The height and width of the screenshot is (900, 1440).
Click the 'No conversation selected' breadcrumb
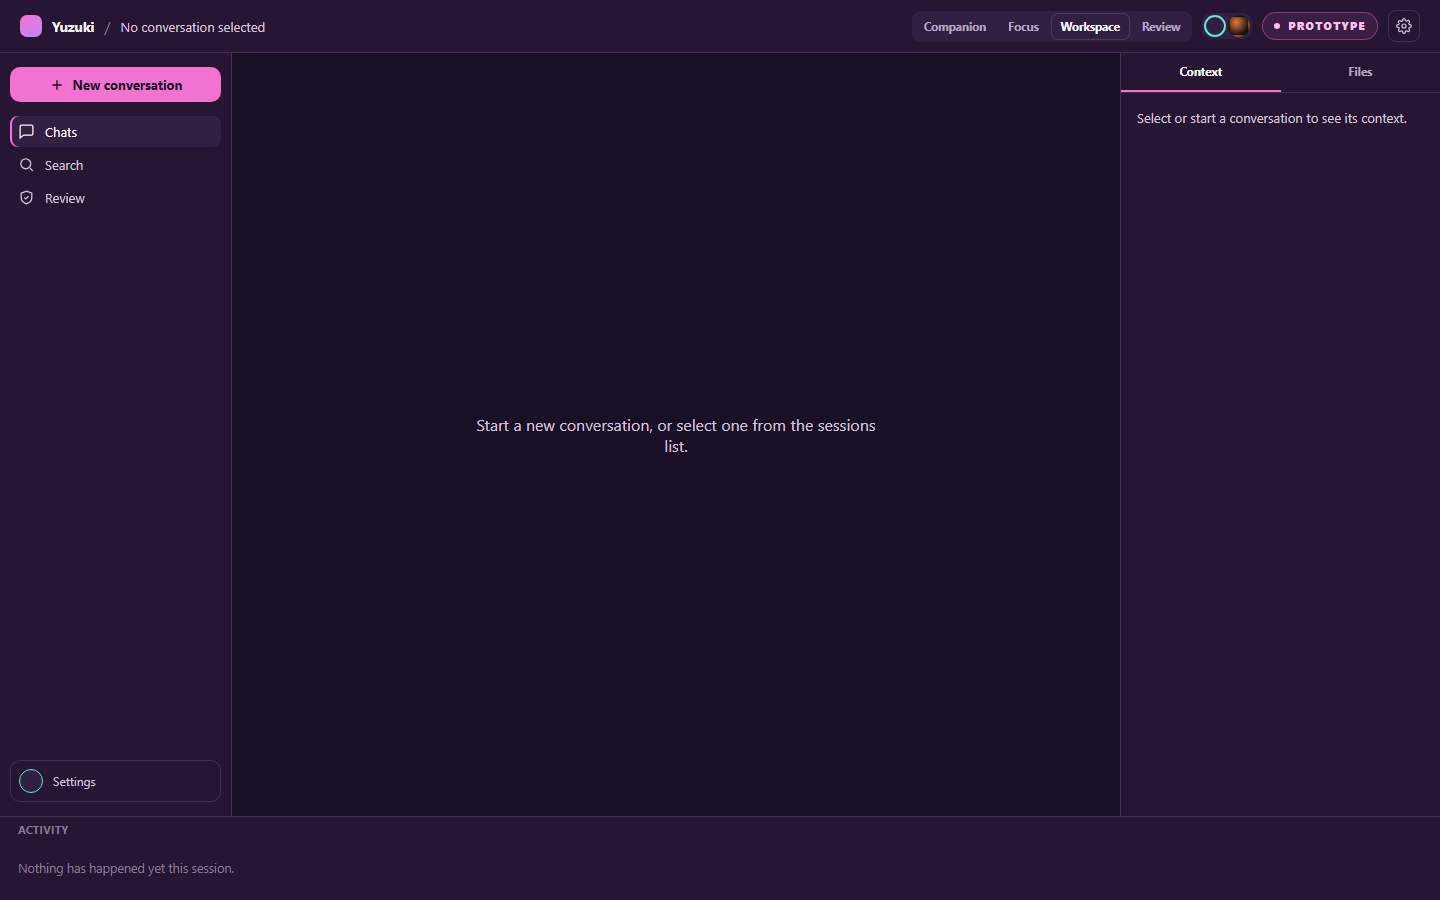(x=193, y=27)
